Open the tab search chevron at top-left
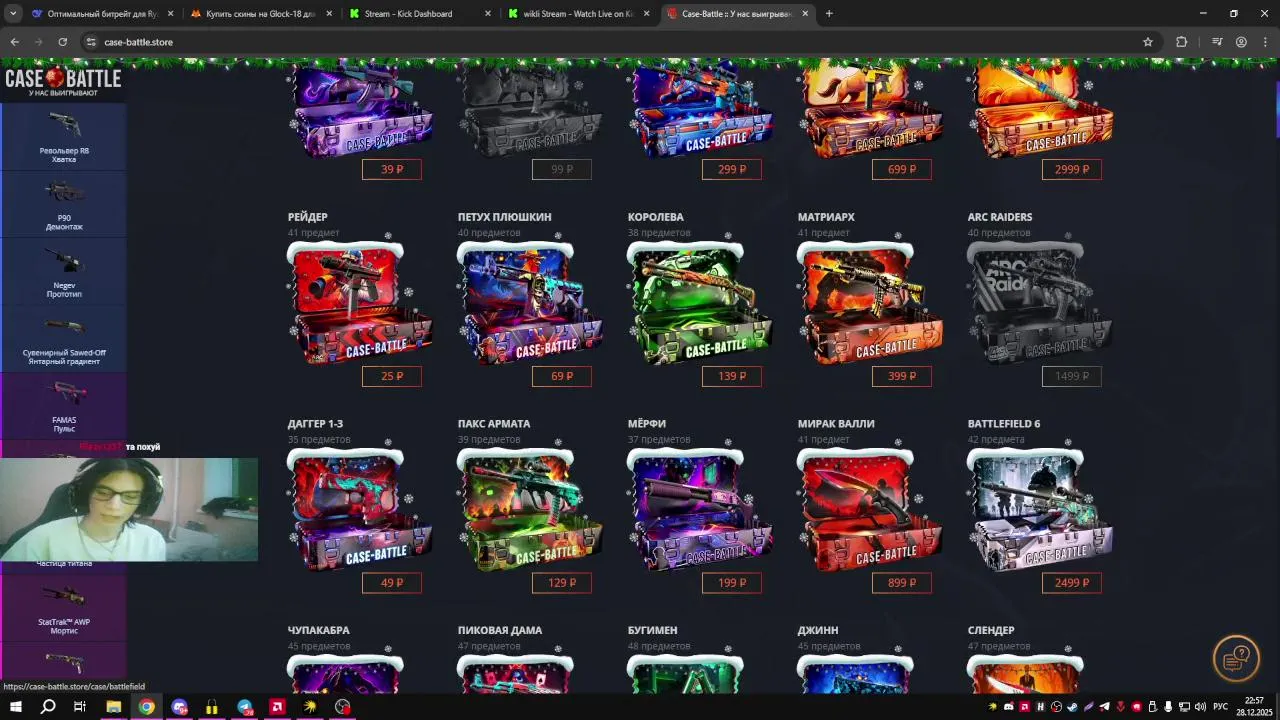The width and height of the screenshot is (1280, 720). point(13,14)
